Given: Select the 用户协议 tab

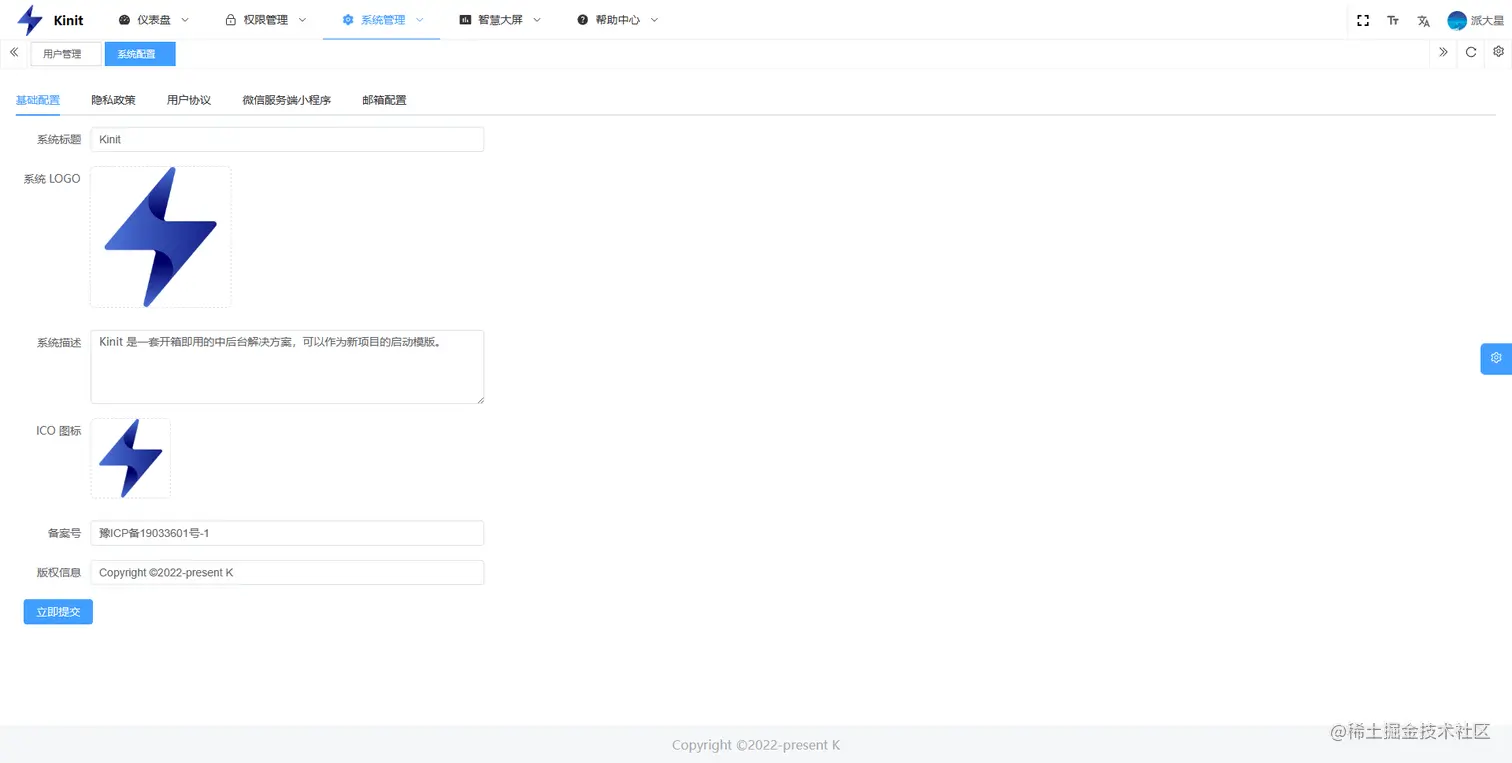Looking at the screenshot, I should coord(188,100).
